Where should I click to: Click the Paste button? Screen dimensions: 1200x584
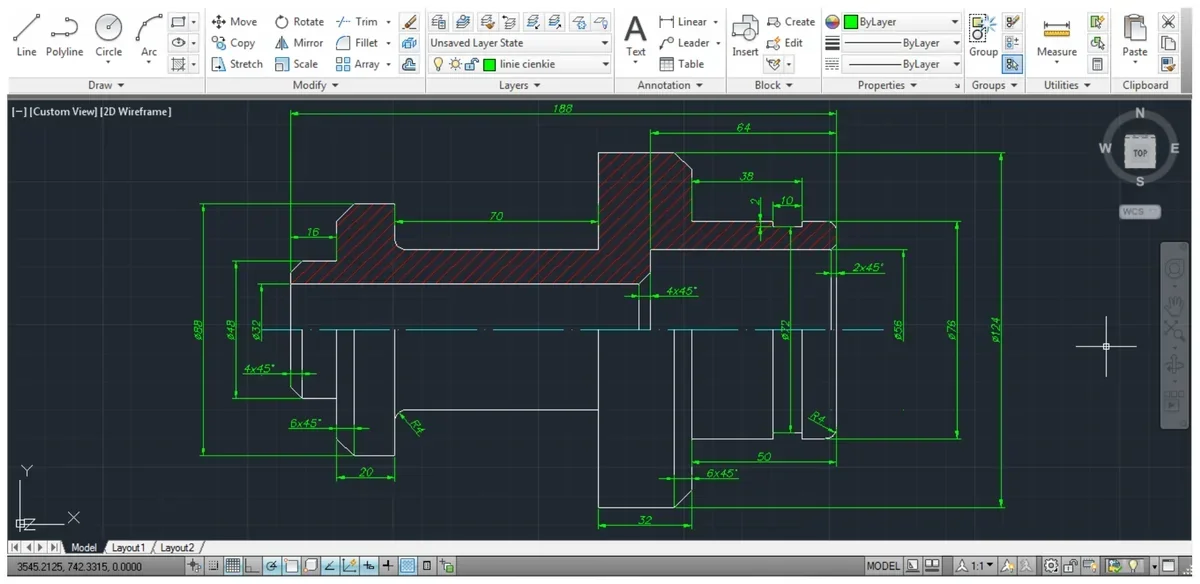[1135, 36]
